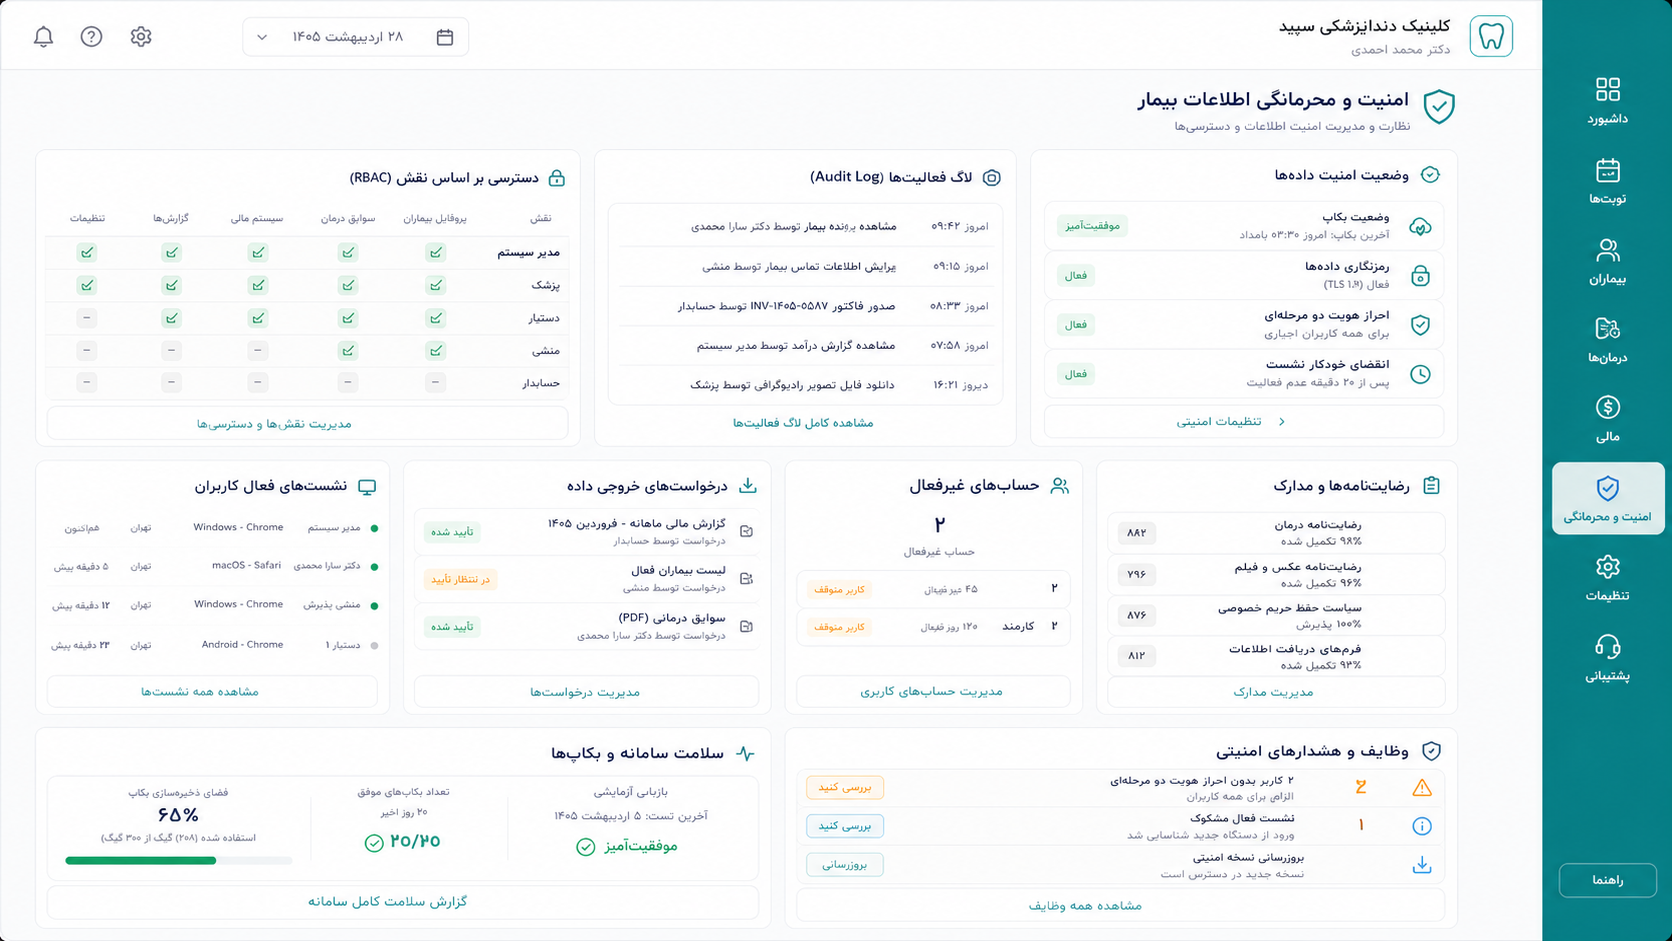Click the backup storage progress bar
1672x941 pixels.
pyautogui.click(x=178, y=860)
